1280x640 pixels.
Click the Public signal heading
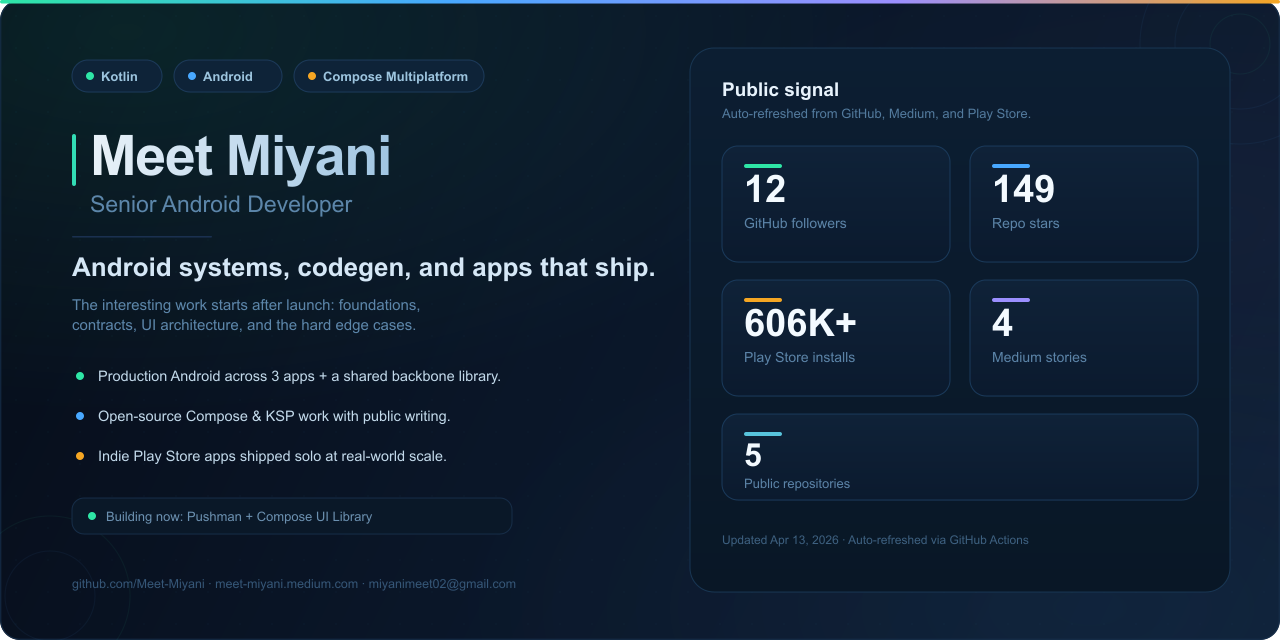pyautogui.click(x=780, y=90)
